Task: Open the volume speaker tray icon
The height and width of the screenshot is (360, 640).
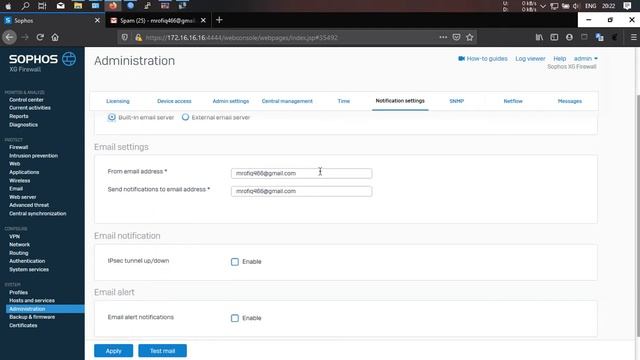Action: pos(576,6)
